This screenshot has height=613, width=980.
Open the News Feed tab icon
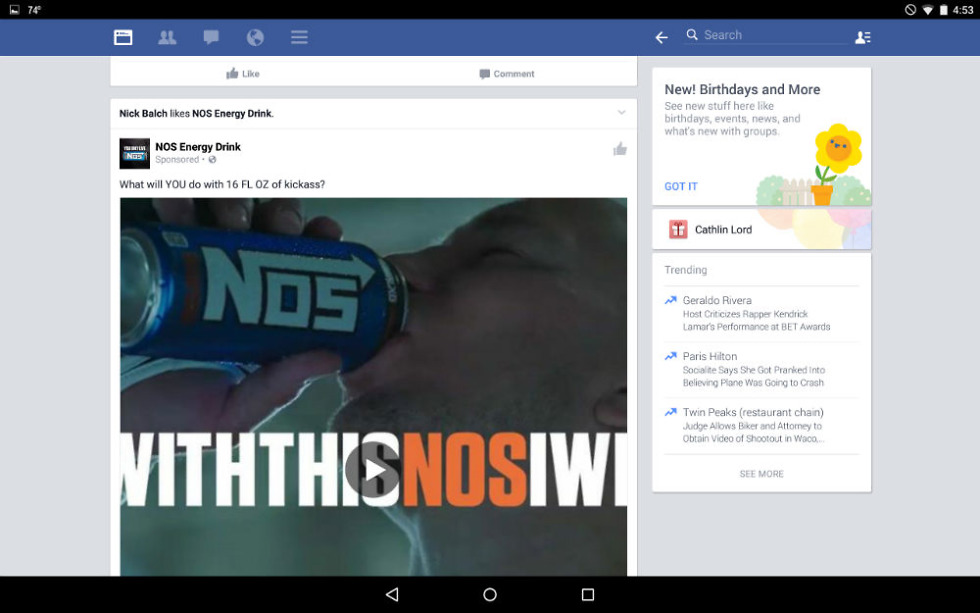[x=123, y=37]
